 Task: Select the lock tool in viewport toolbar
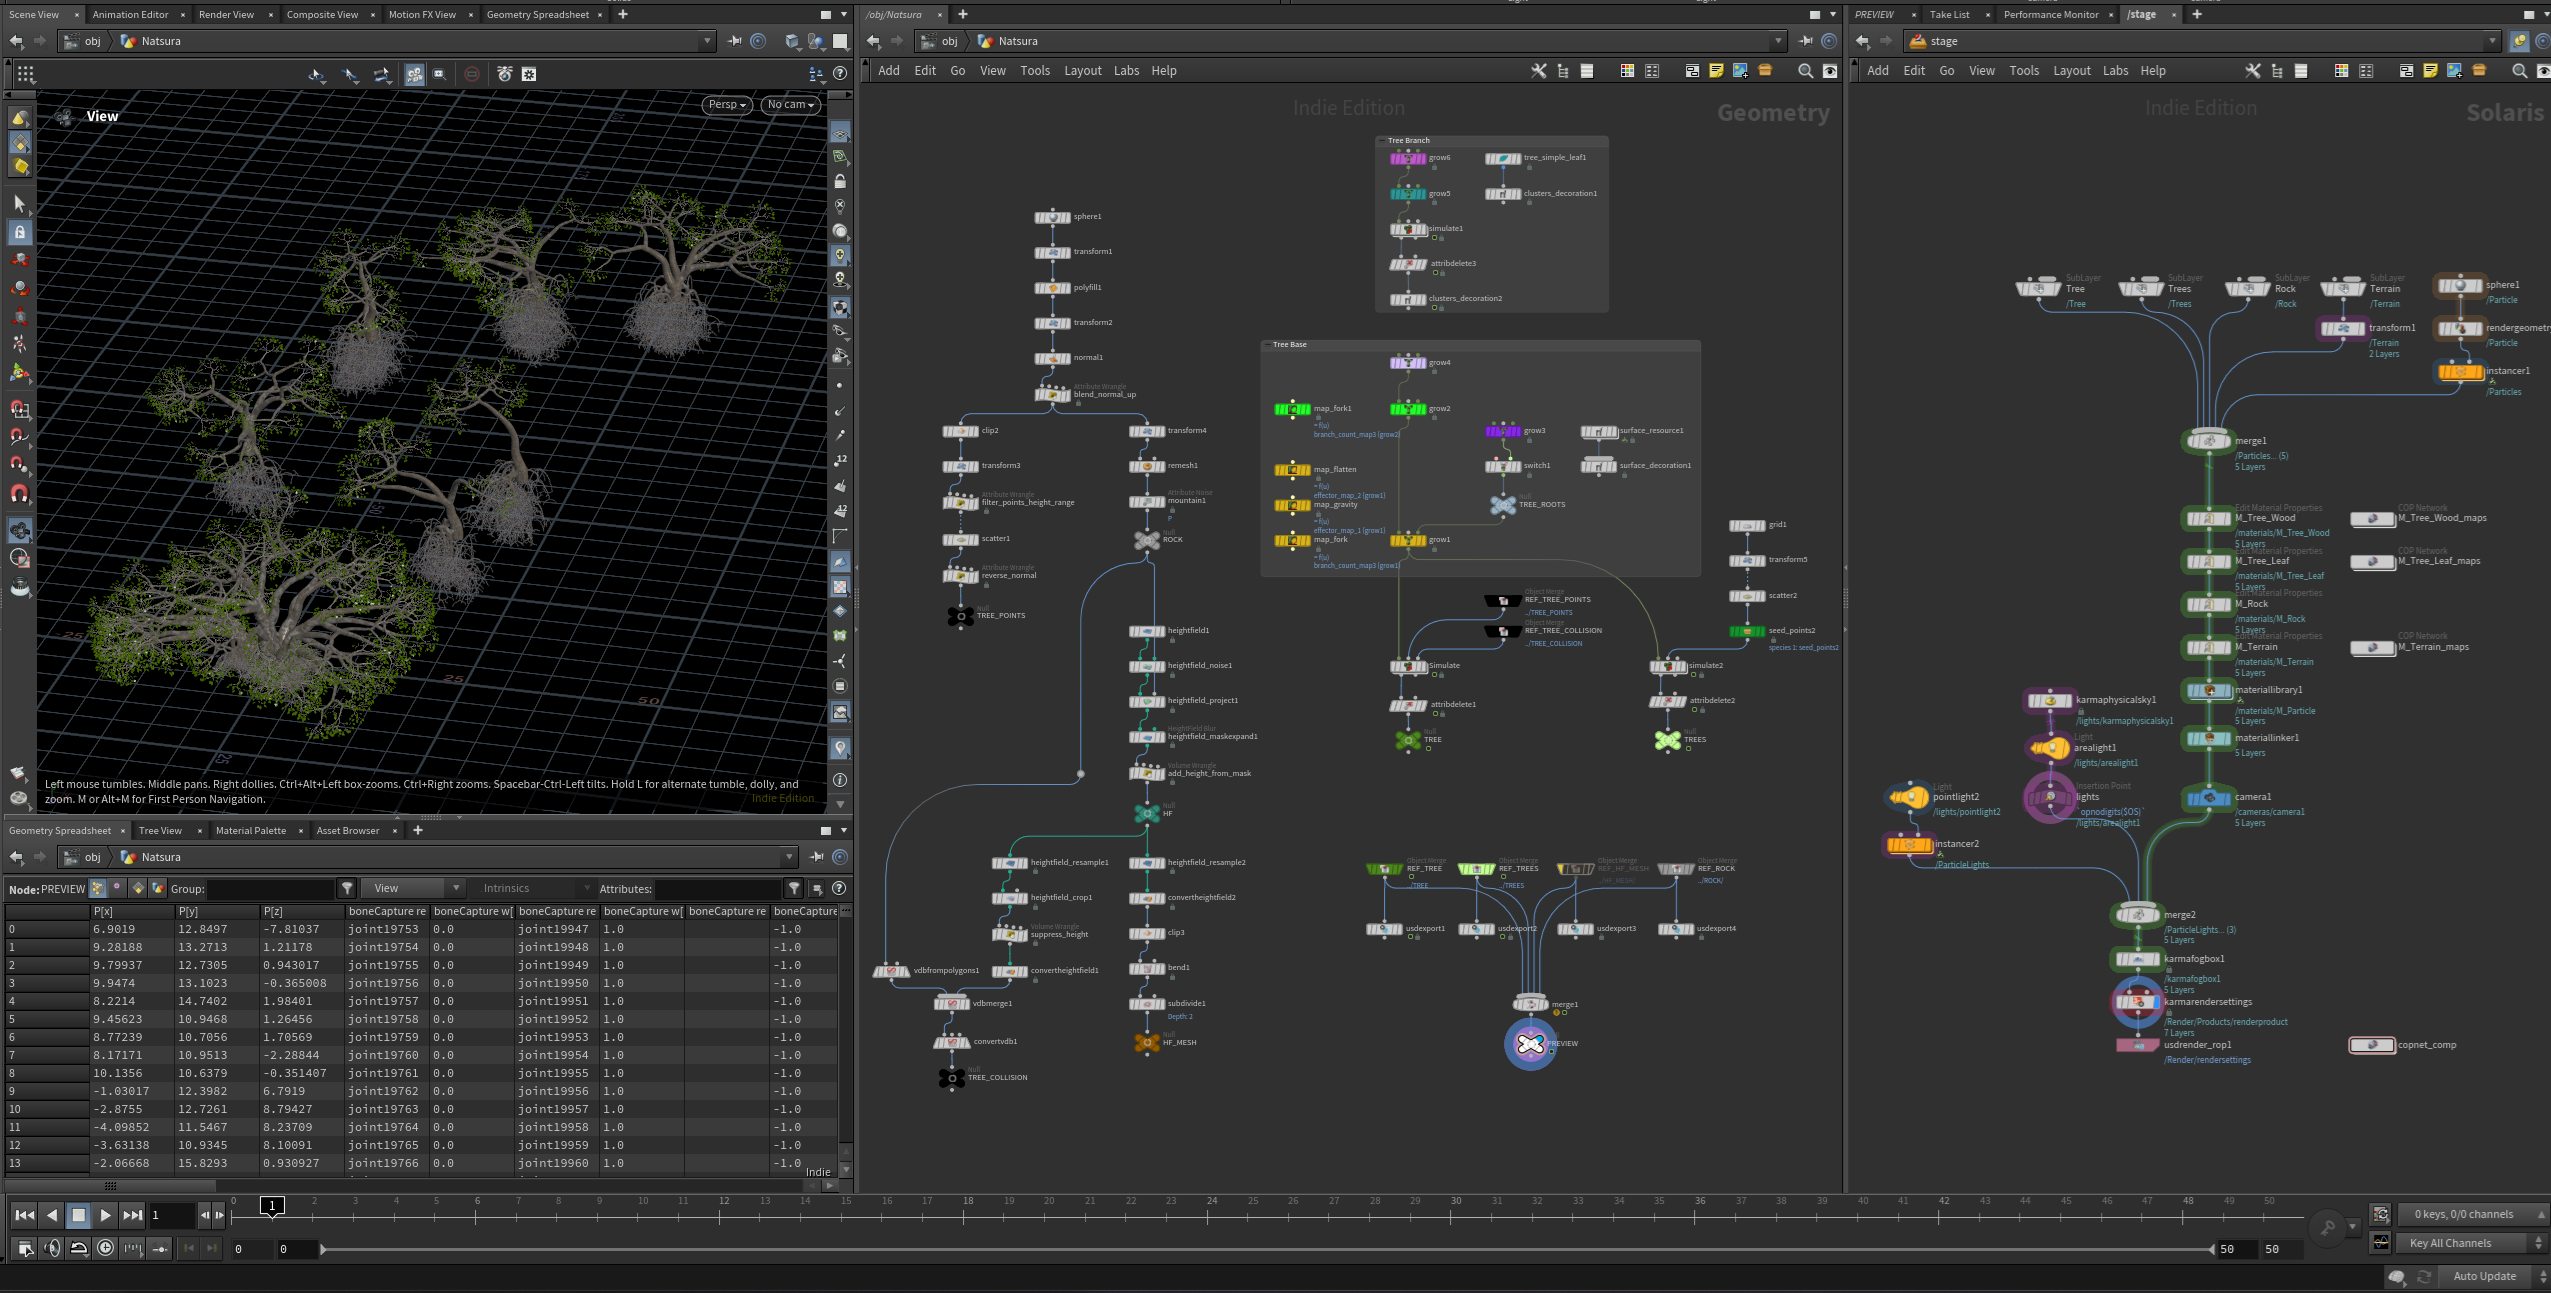(x=19, y=232)
